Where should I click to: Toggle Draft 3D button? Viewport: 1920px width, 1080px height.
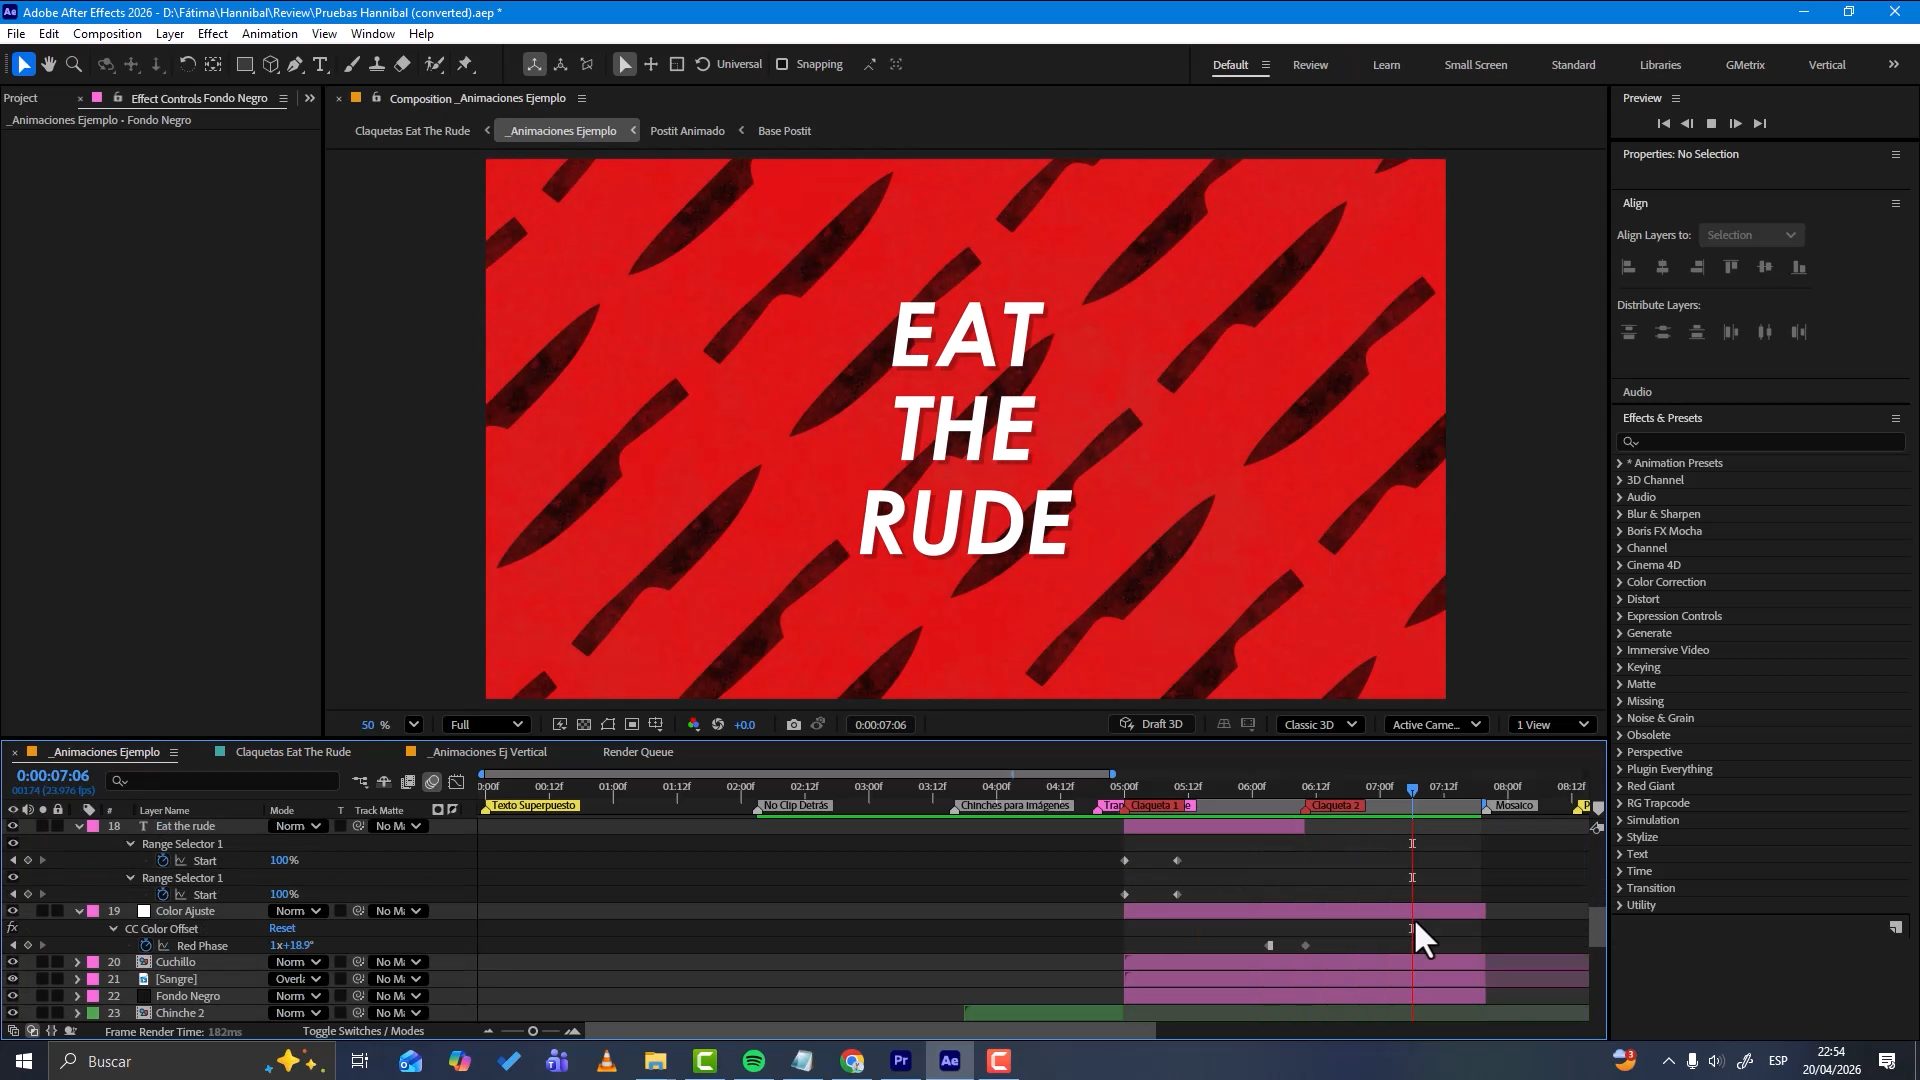(x=1152, y=725)
